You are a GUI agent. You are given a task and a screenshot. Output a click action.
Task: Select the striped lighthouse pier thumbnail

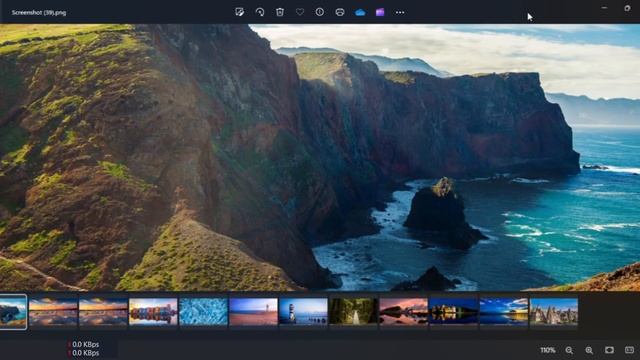click(x=303, y=312)
